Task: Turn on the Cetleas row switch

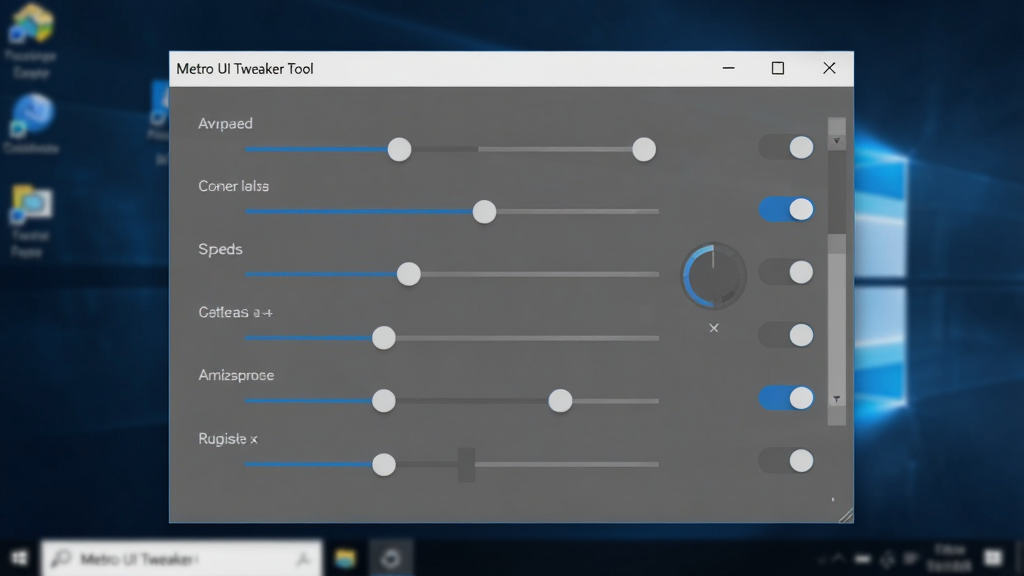Action: click(x=786, y=335)
